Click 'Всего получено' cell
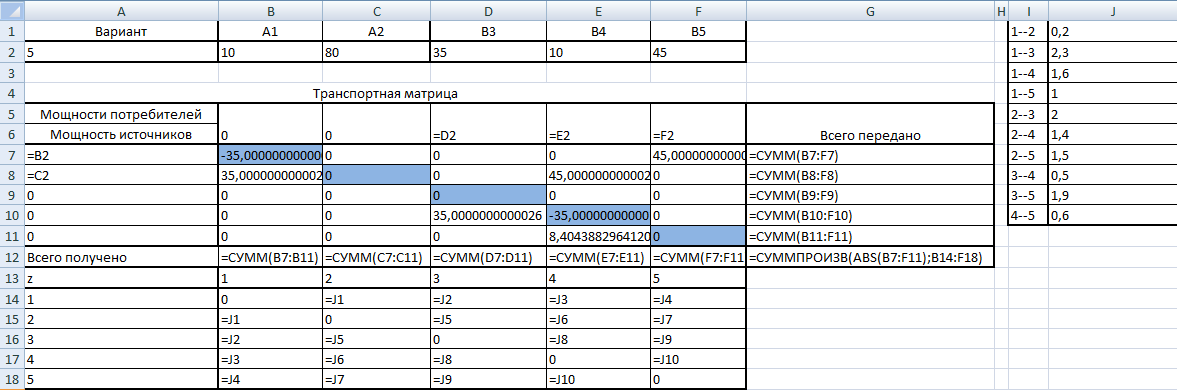 coord(122,257)
